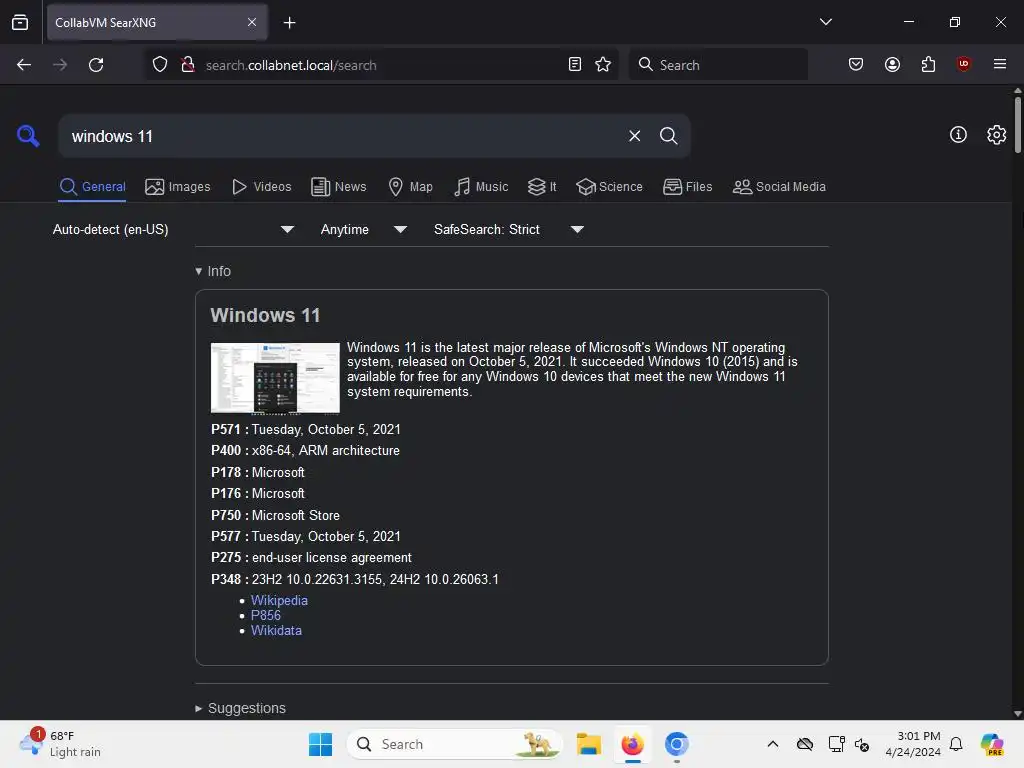Click the network display tray icon

point(836,744)
